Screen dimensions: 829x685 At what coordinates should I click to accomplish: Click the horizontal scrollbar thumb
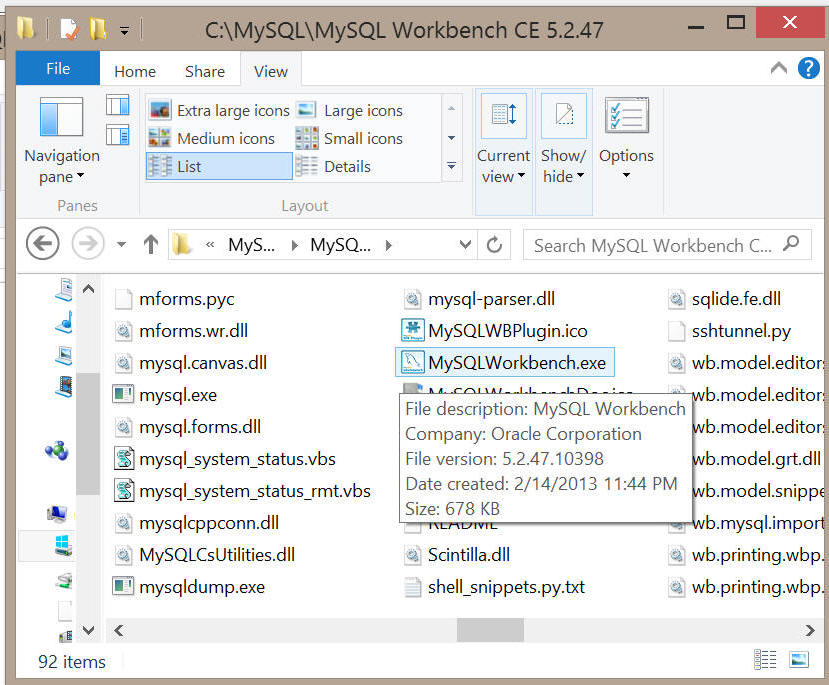pyautogui.click(x=490, y=630)
